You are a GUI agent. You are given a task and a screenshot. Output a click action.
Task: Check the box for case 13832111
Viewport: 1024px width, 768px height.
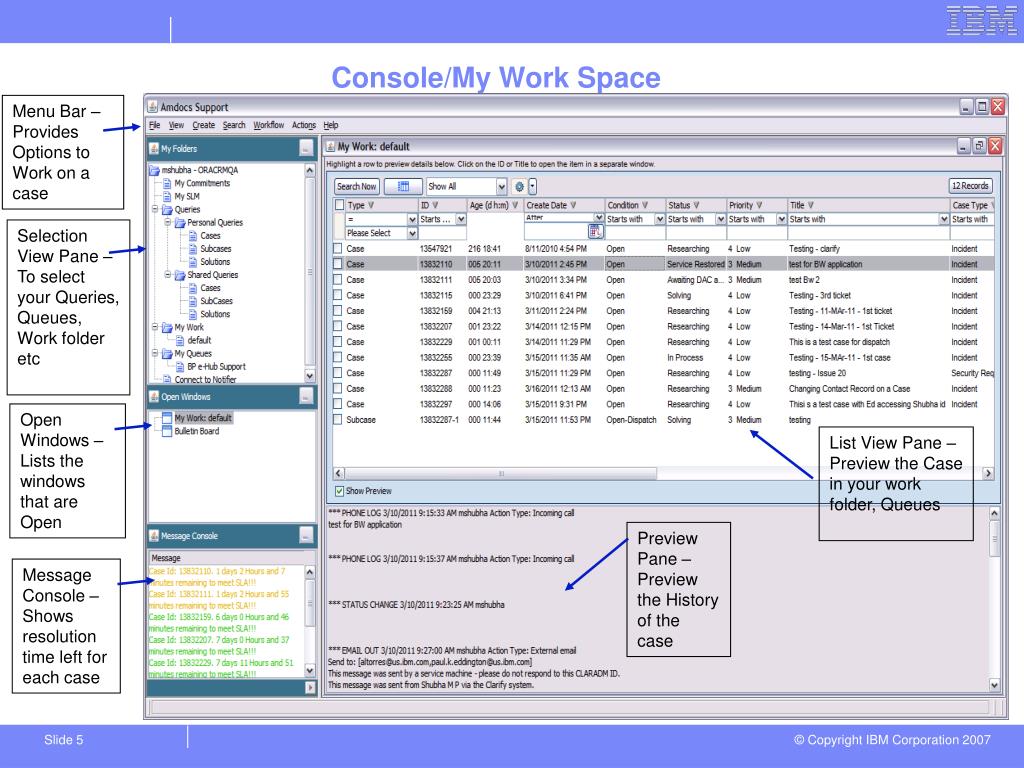338,280
